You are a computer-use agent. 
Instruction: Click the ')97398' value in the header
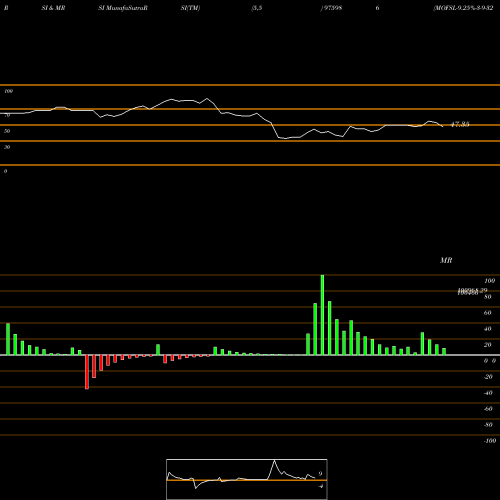331,8
